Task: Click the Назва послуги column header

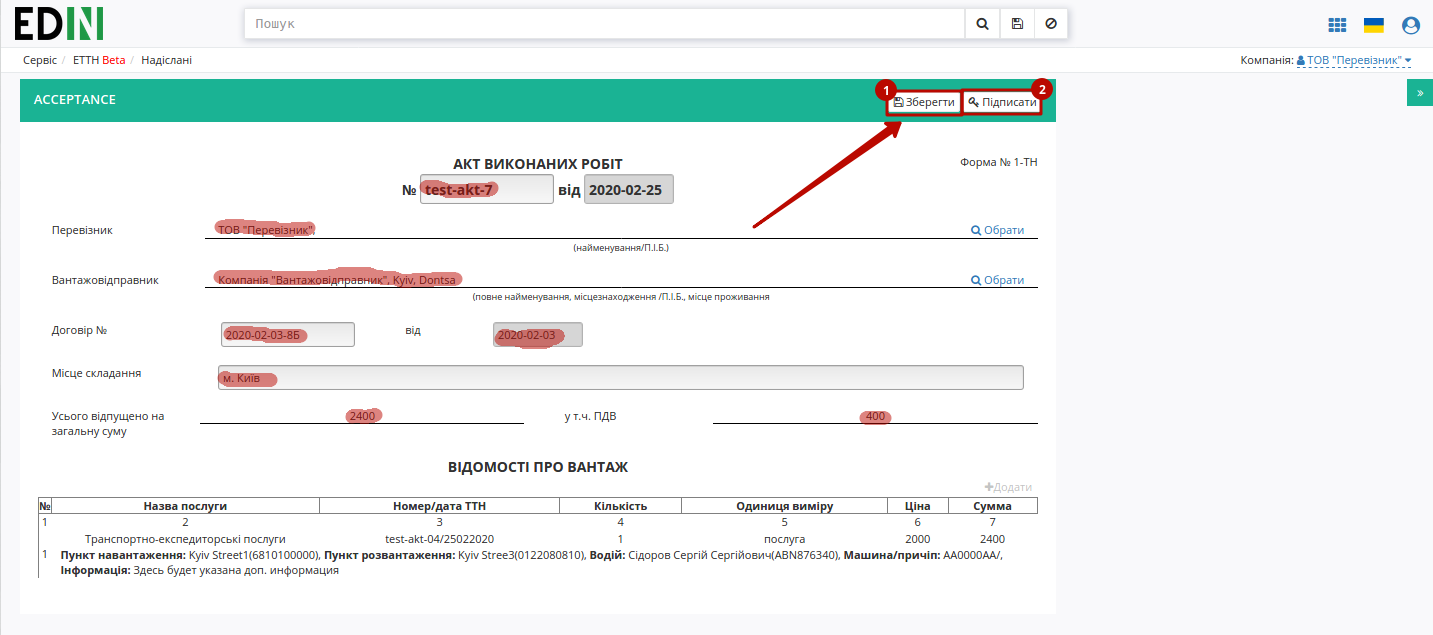Action: point(185,505)
